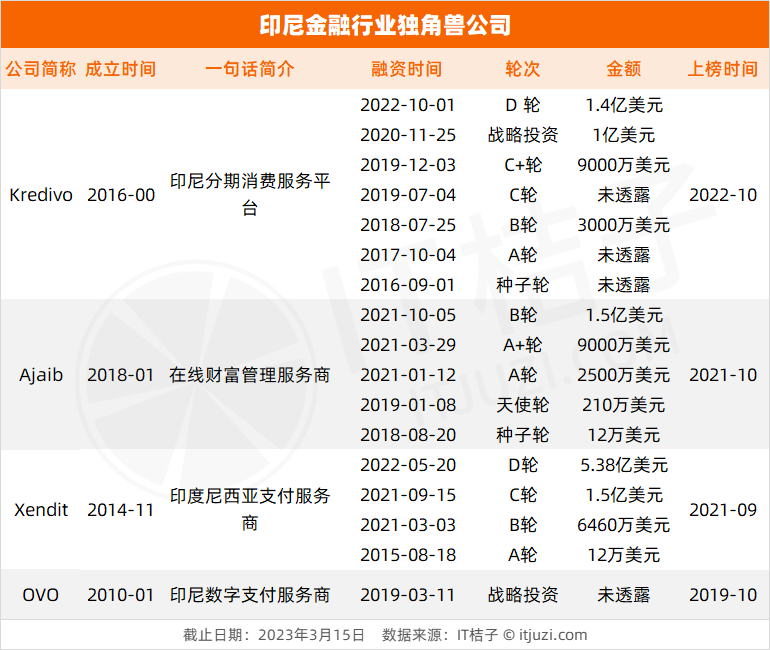Click funding date 2021-03-29
770x650 pixels.
point(408,345)
